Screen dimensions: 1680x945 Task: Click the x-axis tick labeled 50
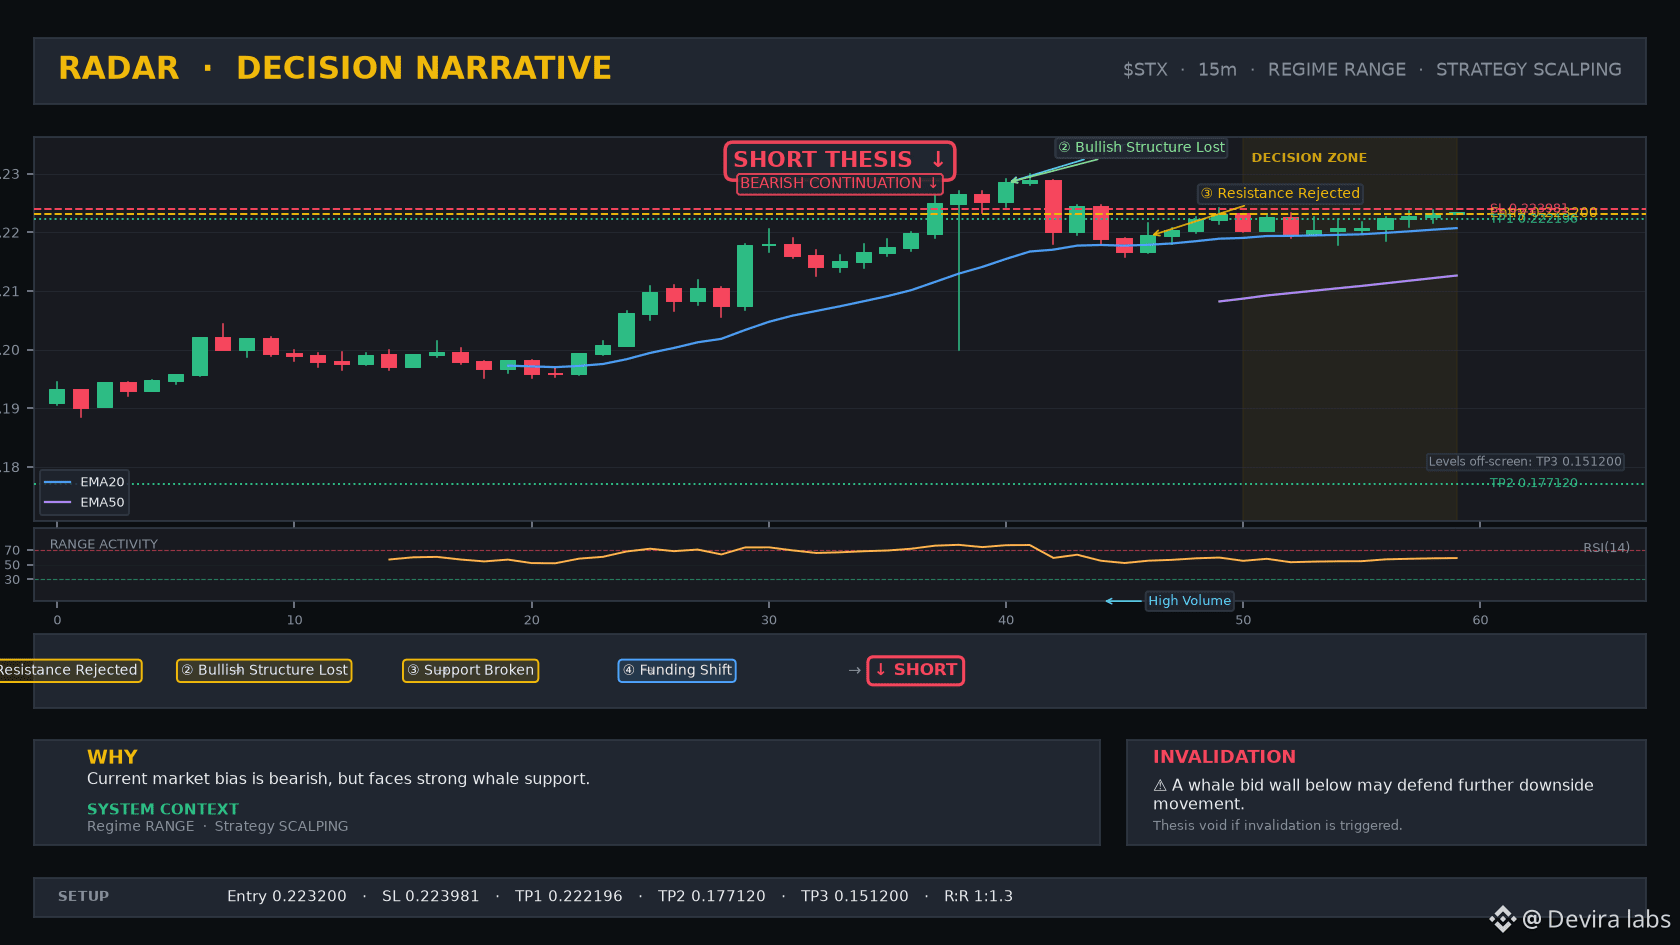coord(1243,620)
